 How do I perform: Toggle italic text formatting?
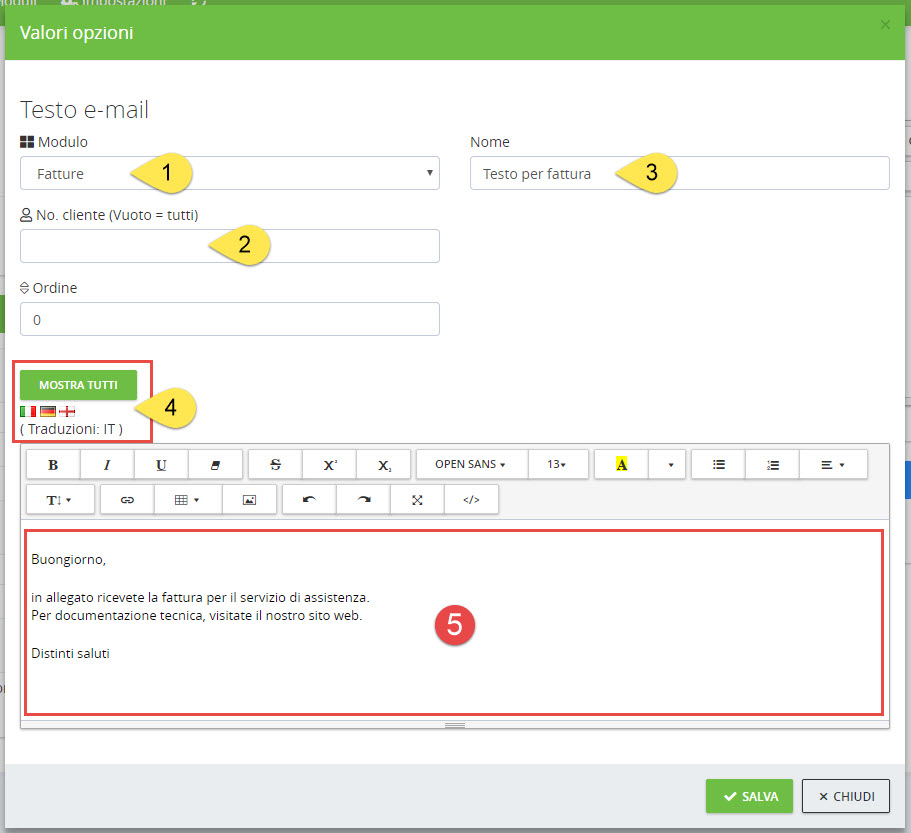point(107,465)
